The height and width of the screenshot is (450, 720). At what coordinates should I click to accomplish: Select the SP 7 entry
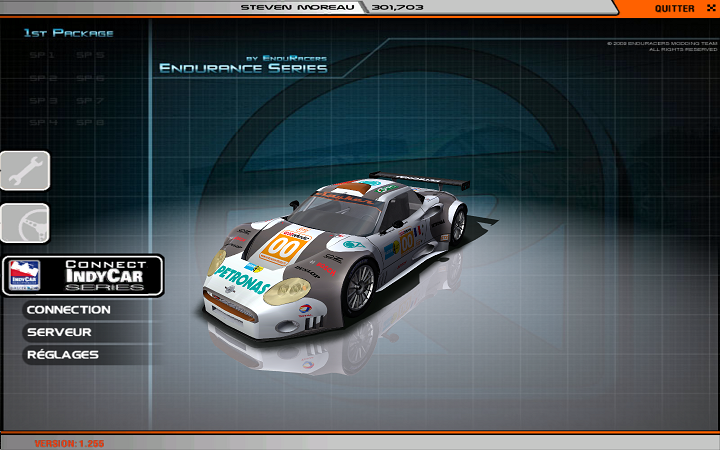pos(90,101)
